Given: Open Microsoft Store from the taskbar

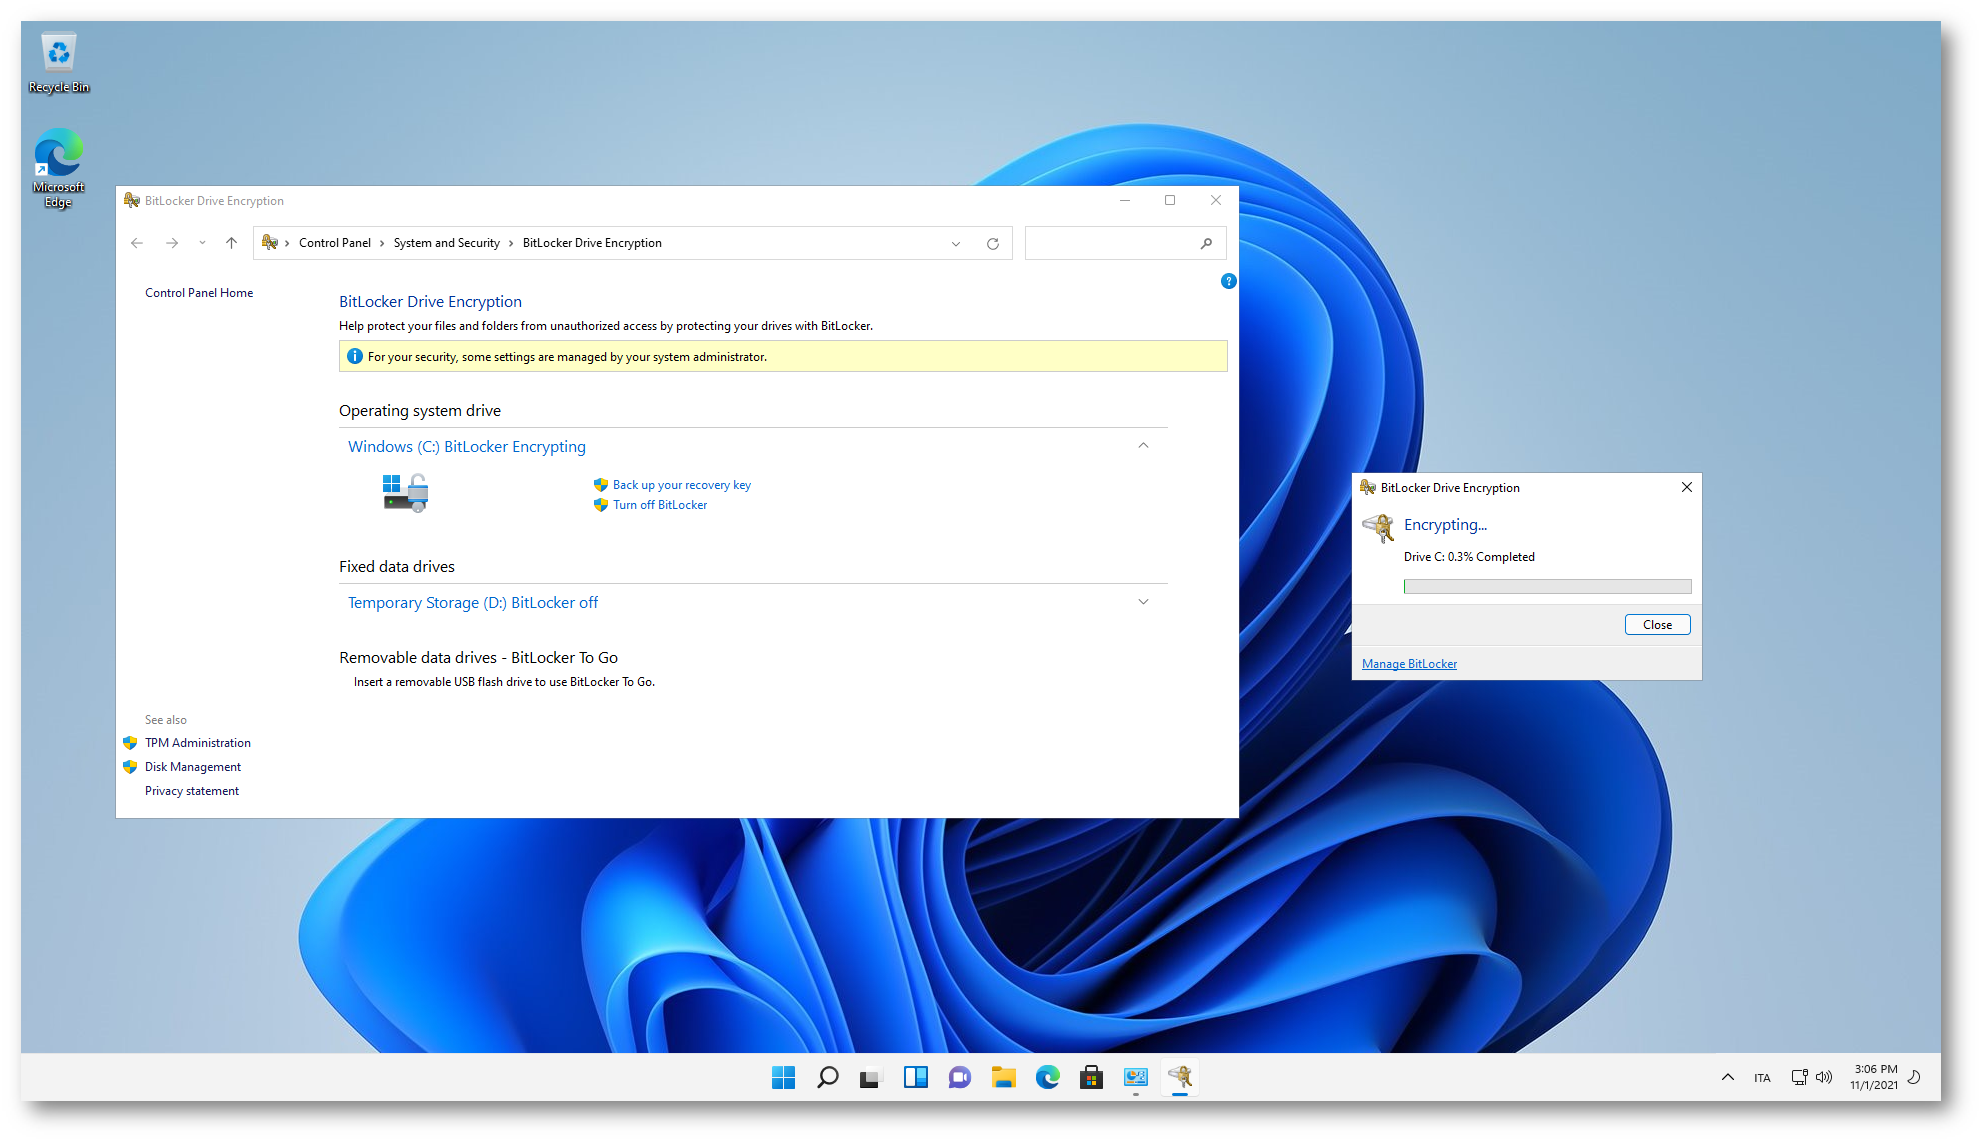Looking at the screenshot, I should coord(1091,1077).
